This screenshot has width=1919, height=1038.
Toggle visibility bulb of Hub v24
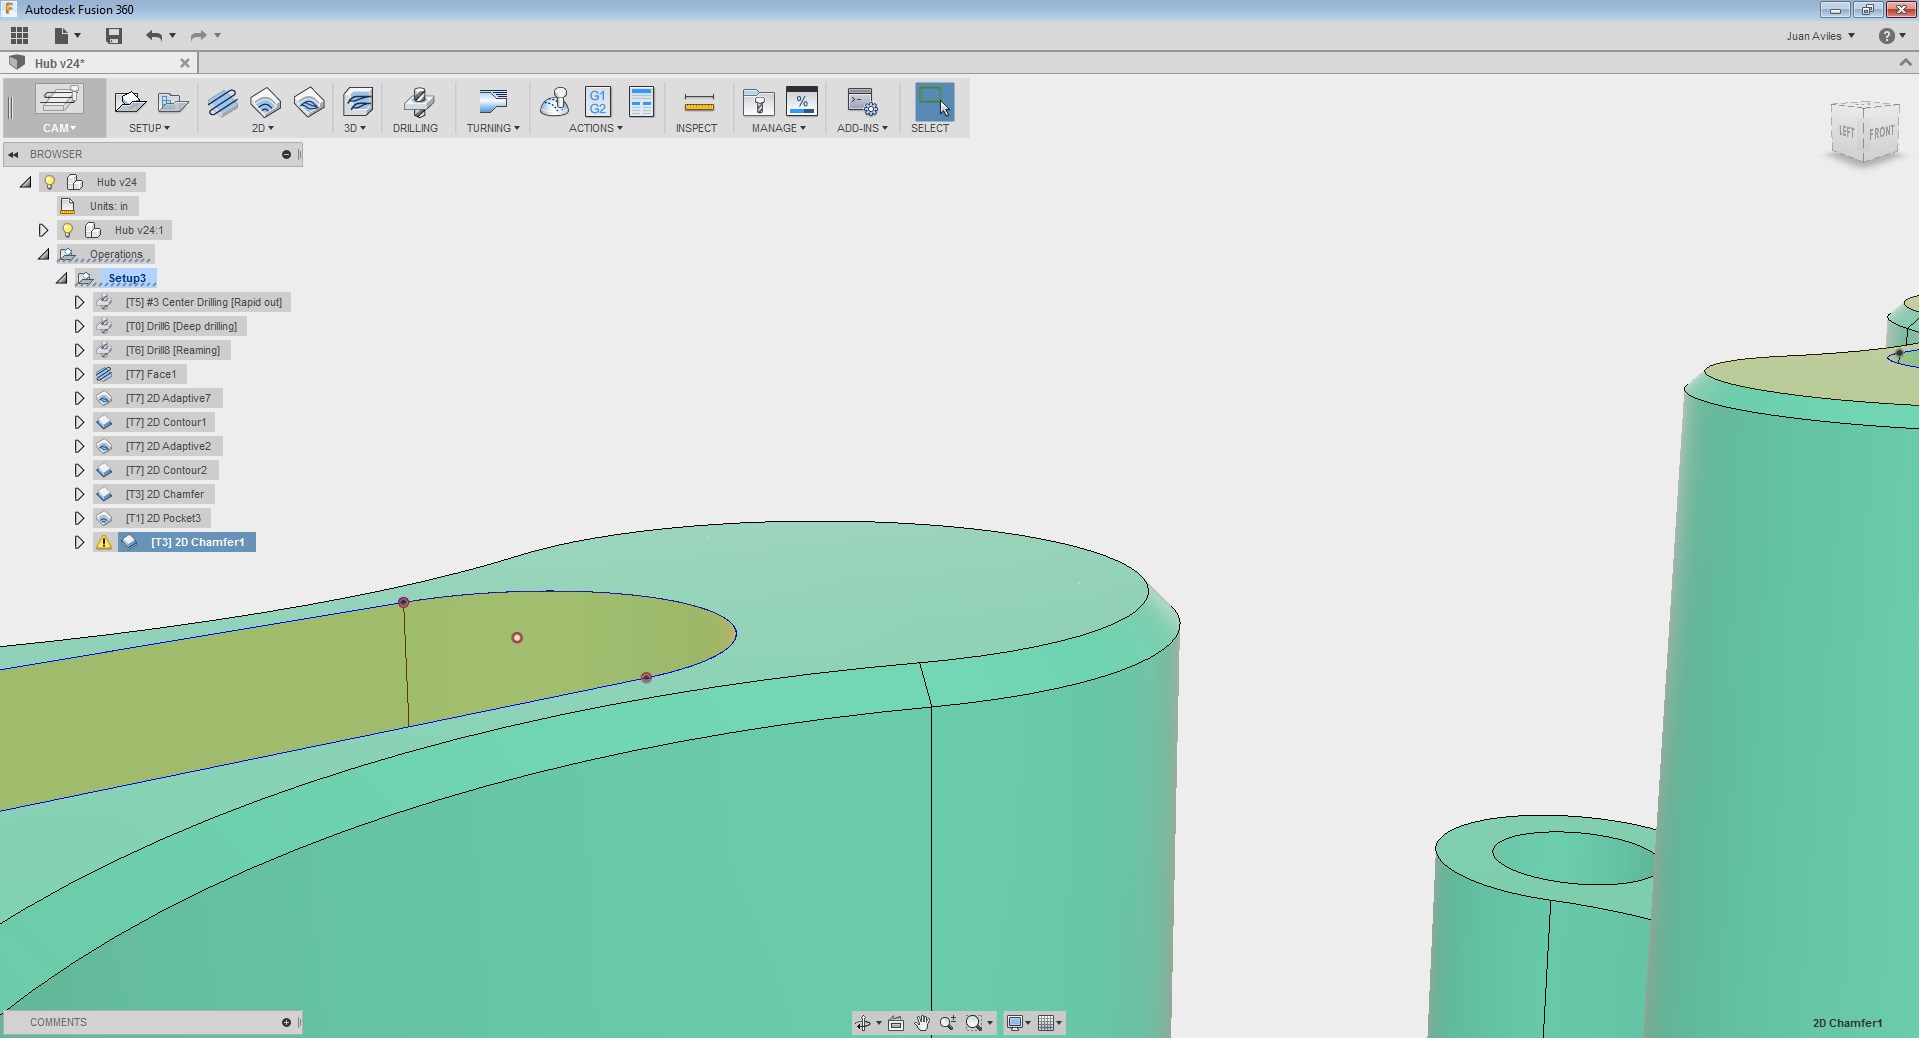pos(49,182)
